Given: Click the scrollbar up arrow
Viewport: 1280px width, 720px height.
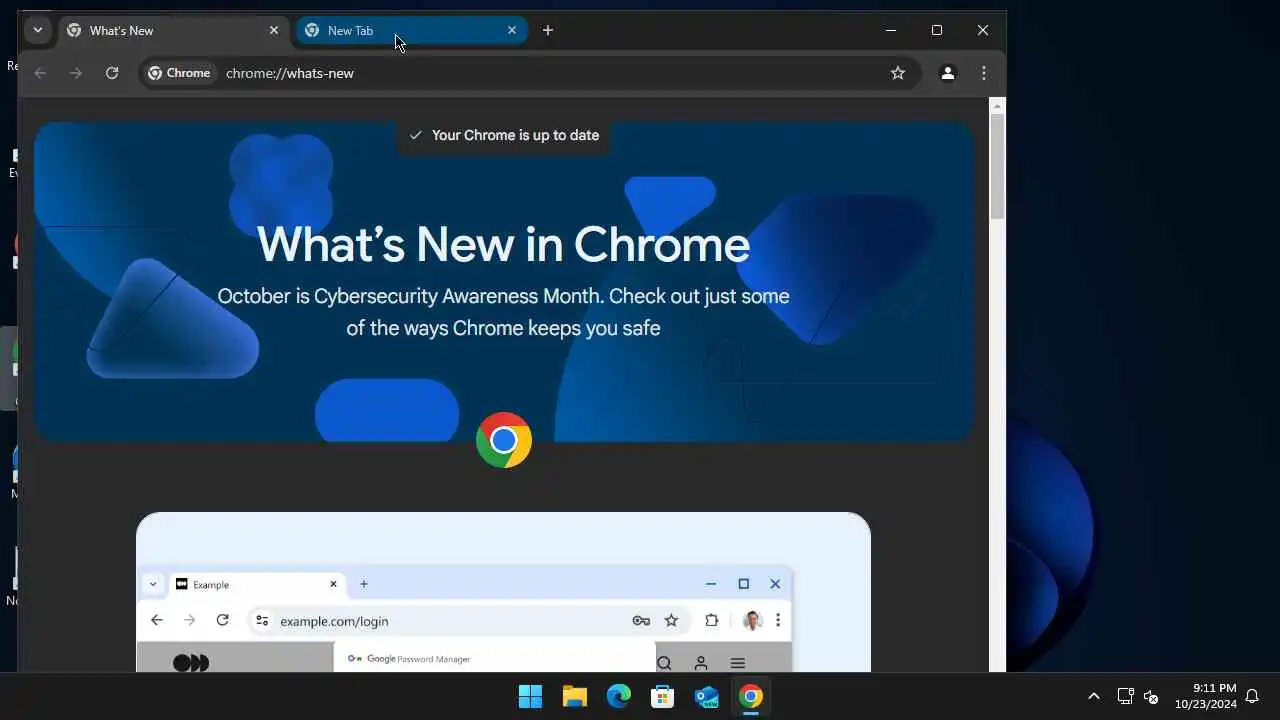Looking at the screenshot, I should coord(997,105).
